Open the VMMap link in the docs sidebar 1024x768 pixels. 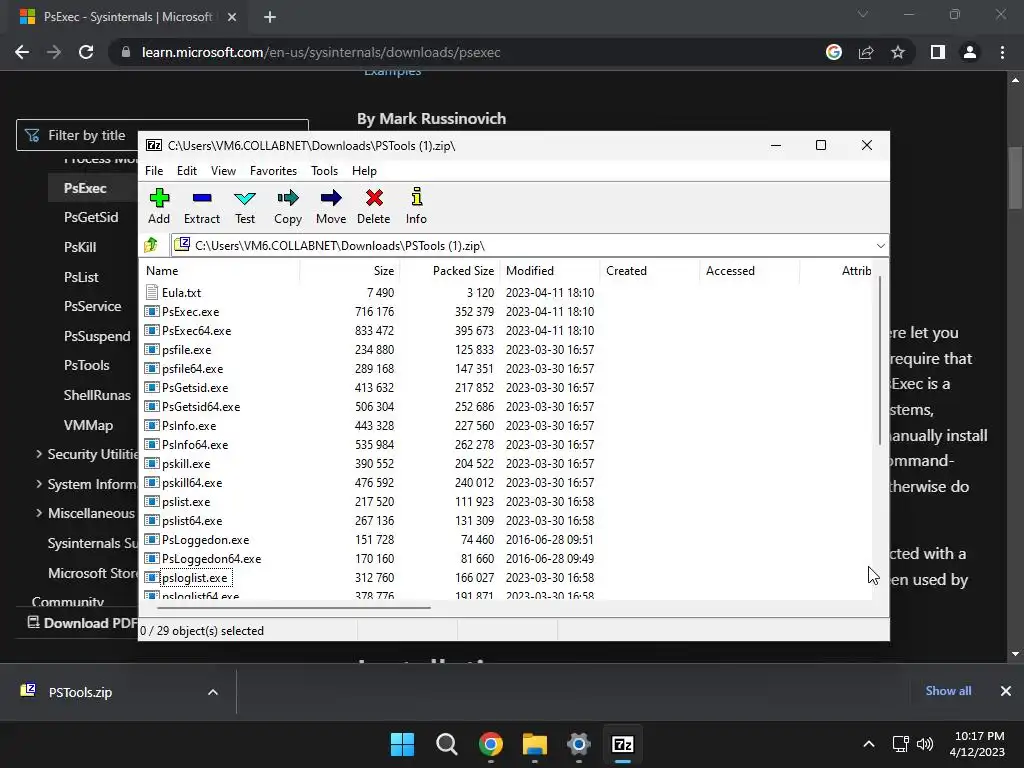(x=89, y=425)
